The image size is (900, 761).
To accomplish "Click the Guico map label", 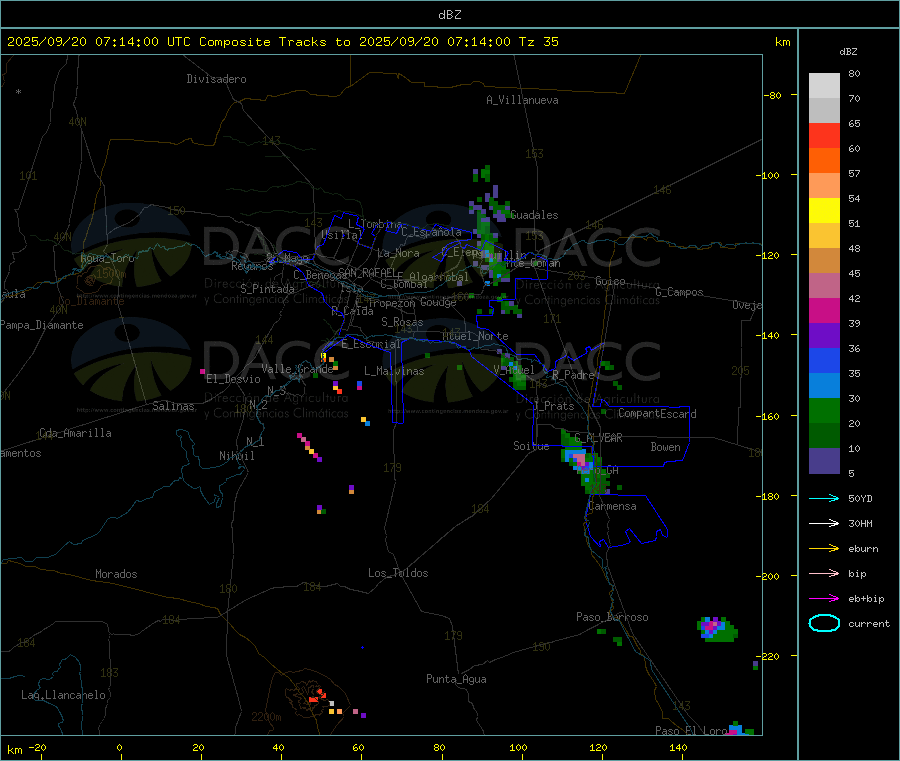I will point(610,281).
